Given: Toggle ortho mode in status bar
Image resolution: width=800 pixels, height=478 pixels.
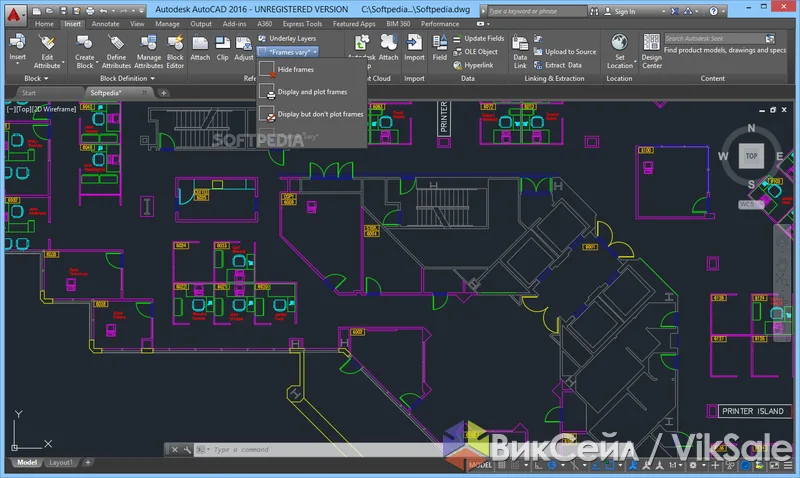Looking at the screenshot, I should (x=539, y=465).
